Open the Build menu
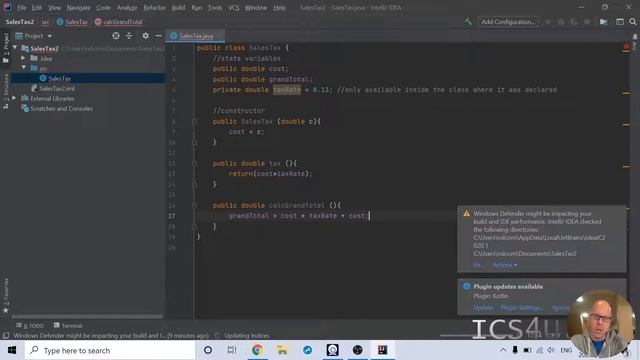 (178, 8)
